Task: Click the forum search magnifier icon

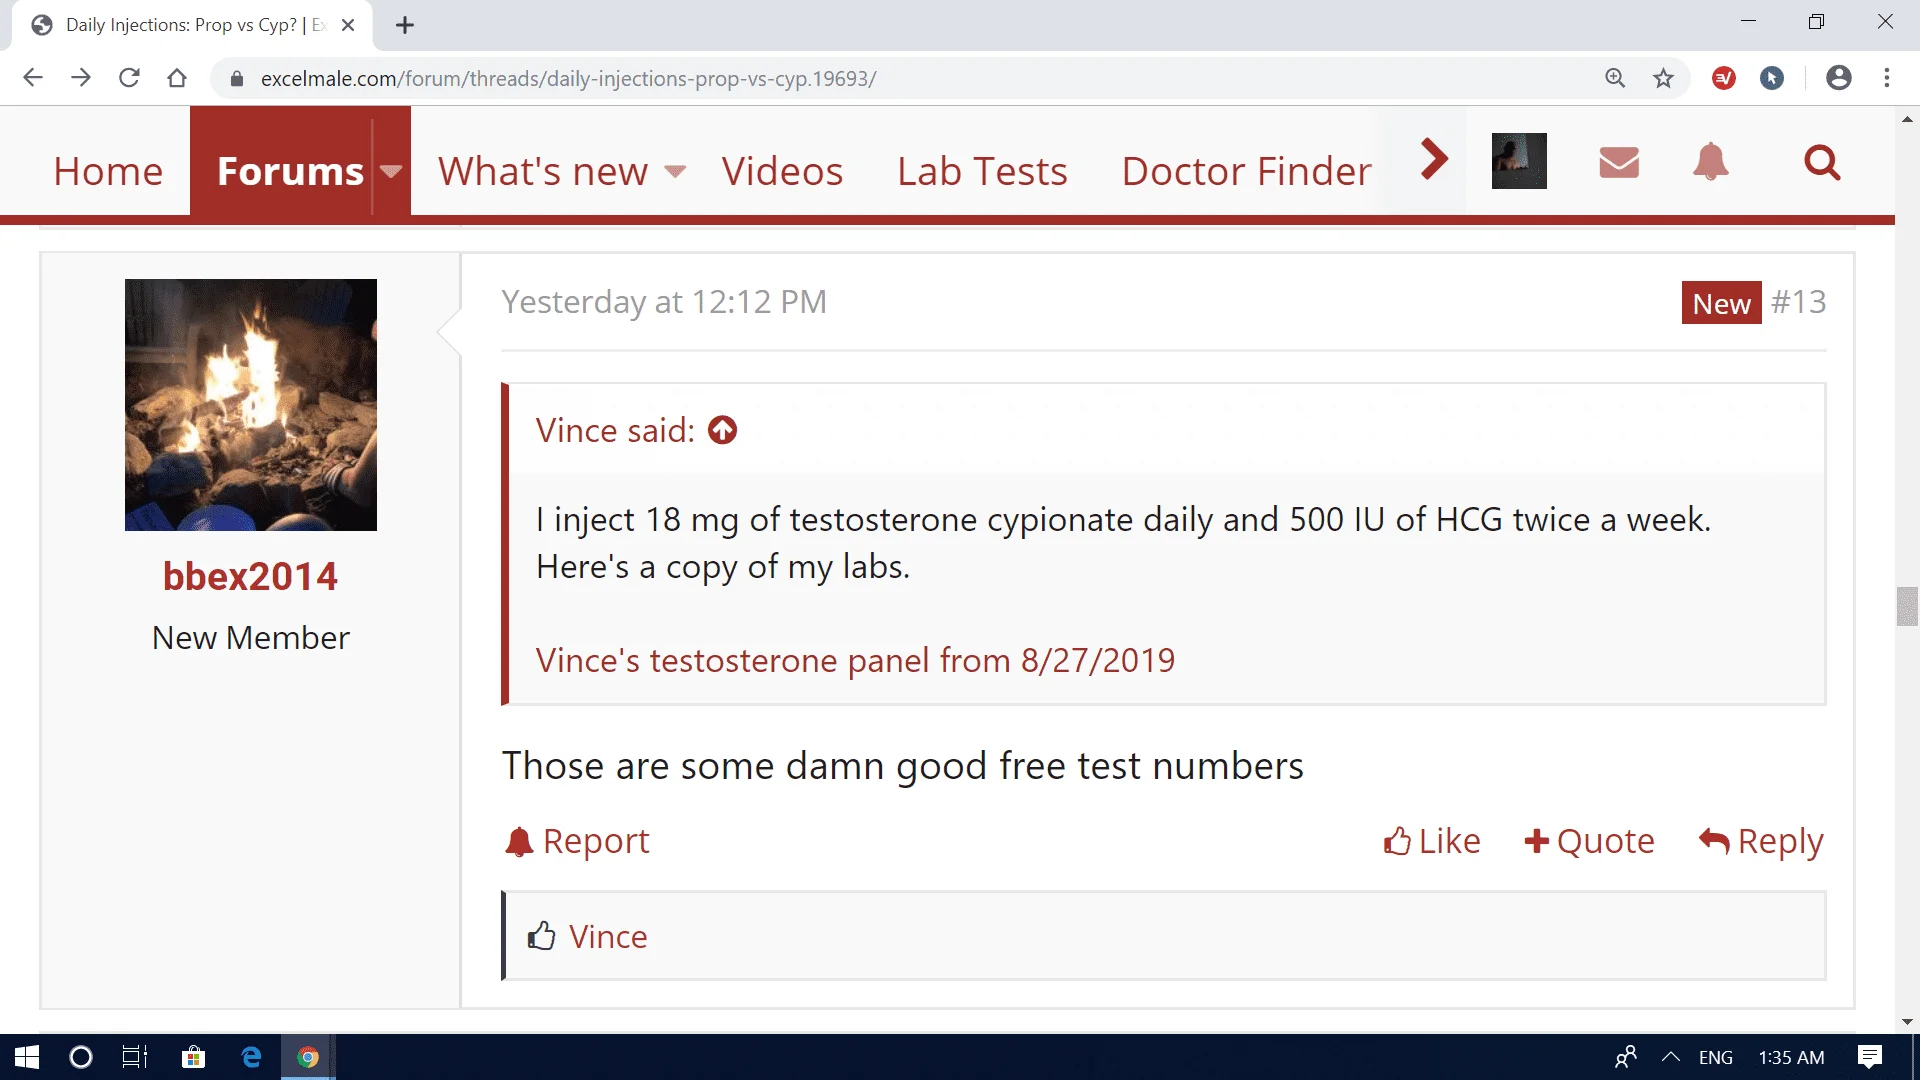Action: [x=1822, y=162]
